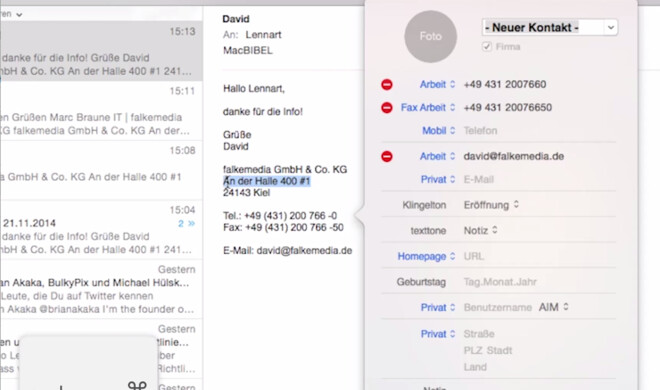This screenshot has width=660, height=390.
Task: Change the Privat label for Benutzername
Action: pos(438,308)
